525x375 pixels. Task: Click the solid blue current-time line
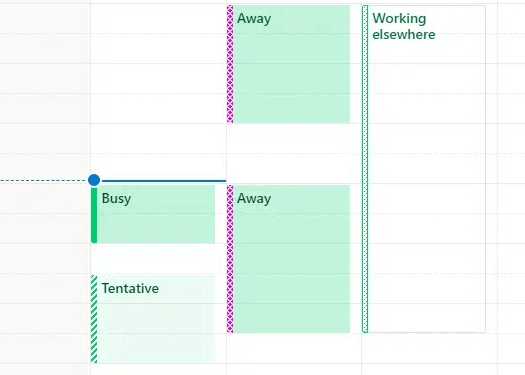(x=164, y=181)
